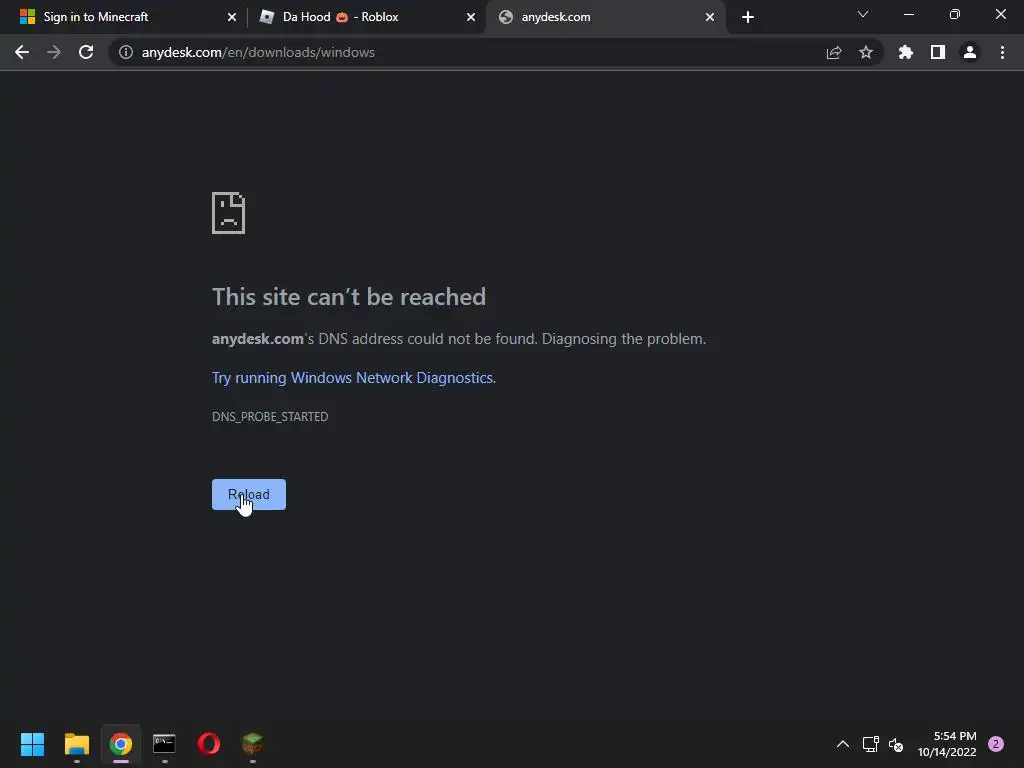Image resolution: width=1024 pixels, height=768 pixels.
Task: Close the Chrome window
Action: (1000, 14)
